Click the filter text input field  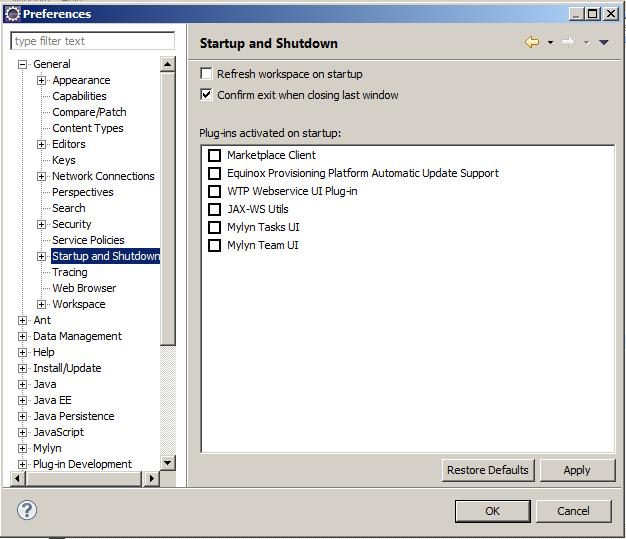tap(92, 41)
